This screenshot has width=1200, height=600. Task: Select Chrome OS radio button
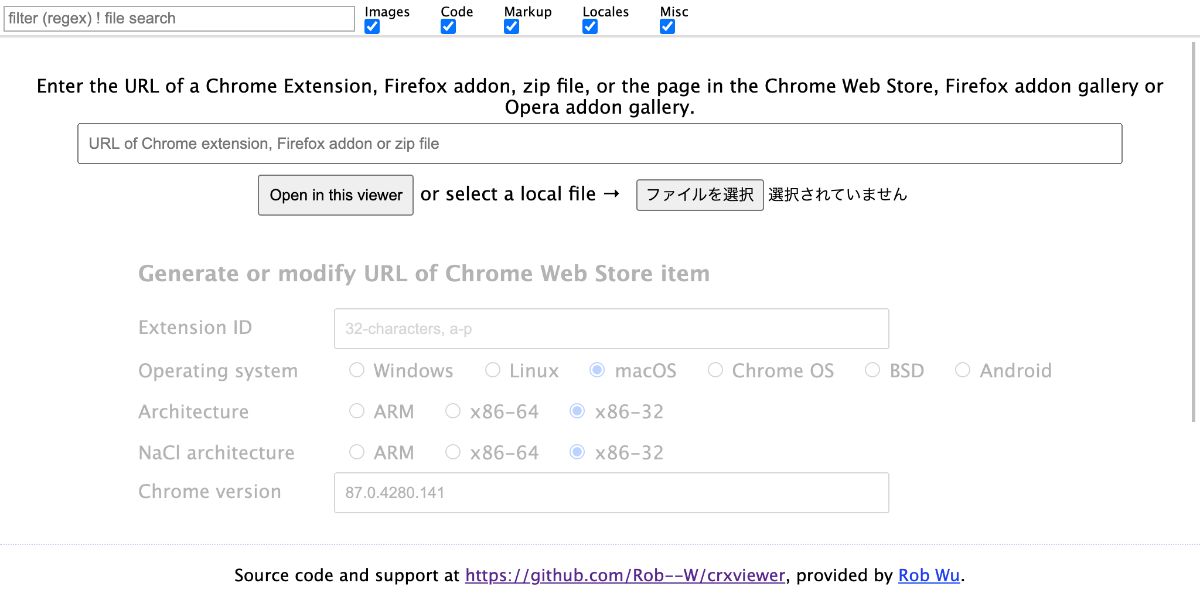tap(715, 370)
